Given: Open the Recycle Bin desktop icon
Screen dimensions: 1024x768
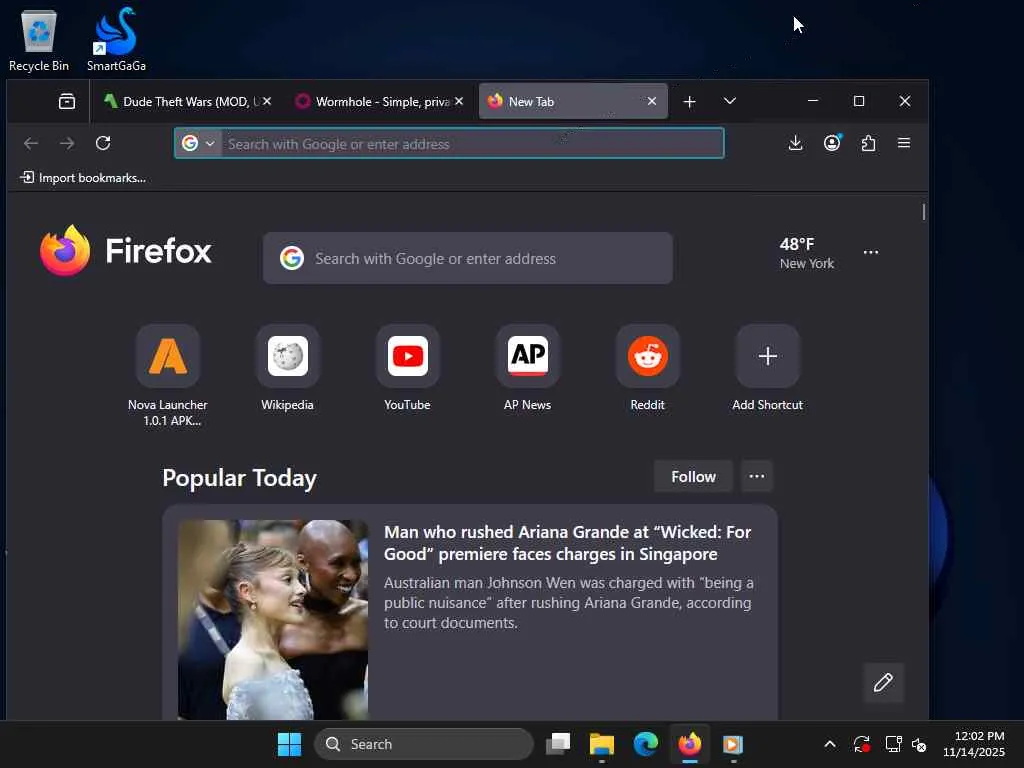Looking at the screenshot, I should click(x=39, y=40).
